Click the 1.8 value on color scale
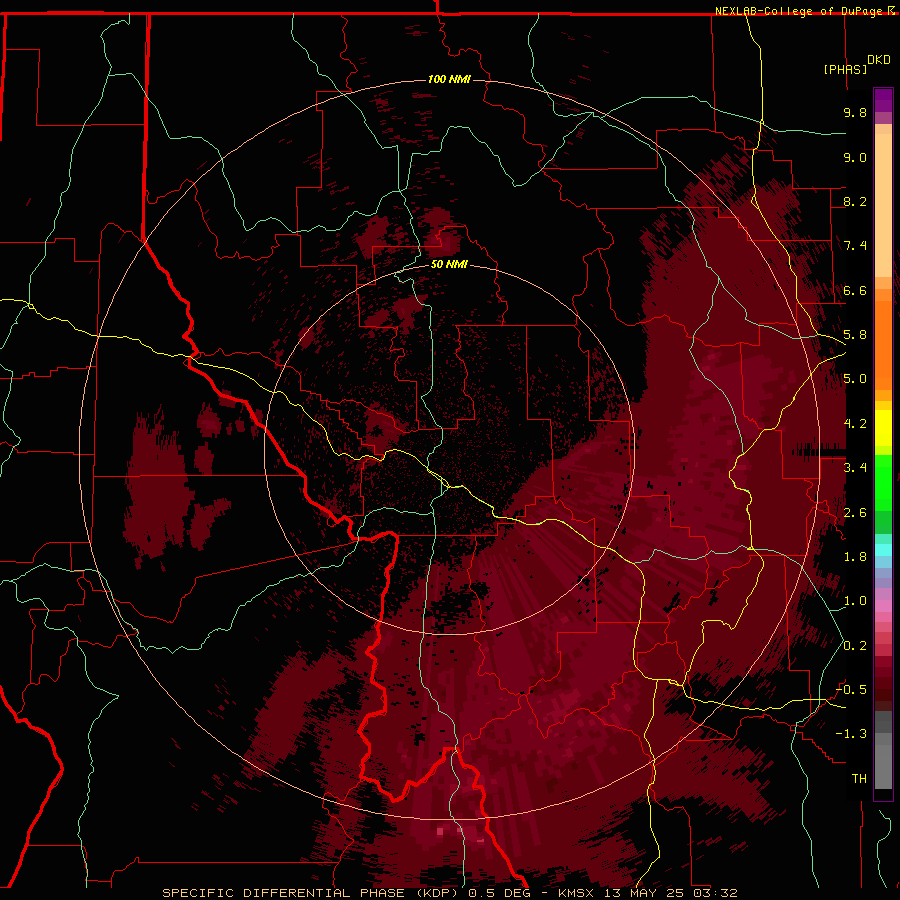The width and height of the screenshot is (900, 900). click(855, 557)
